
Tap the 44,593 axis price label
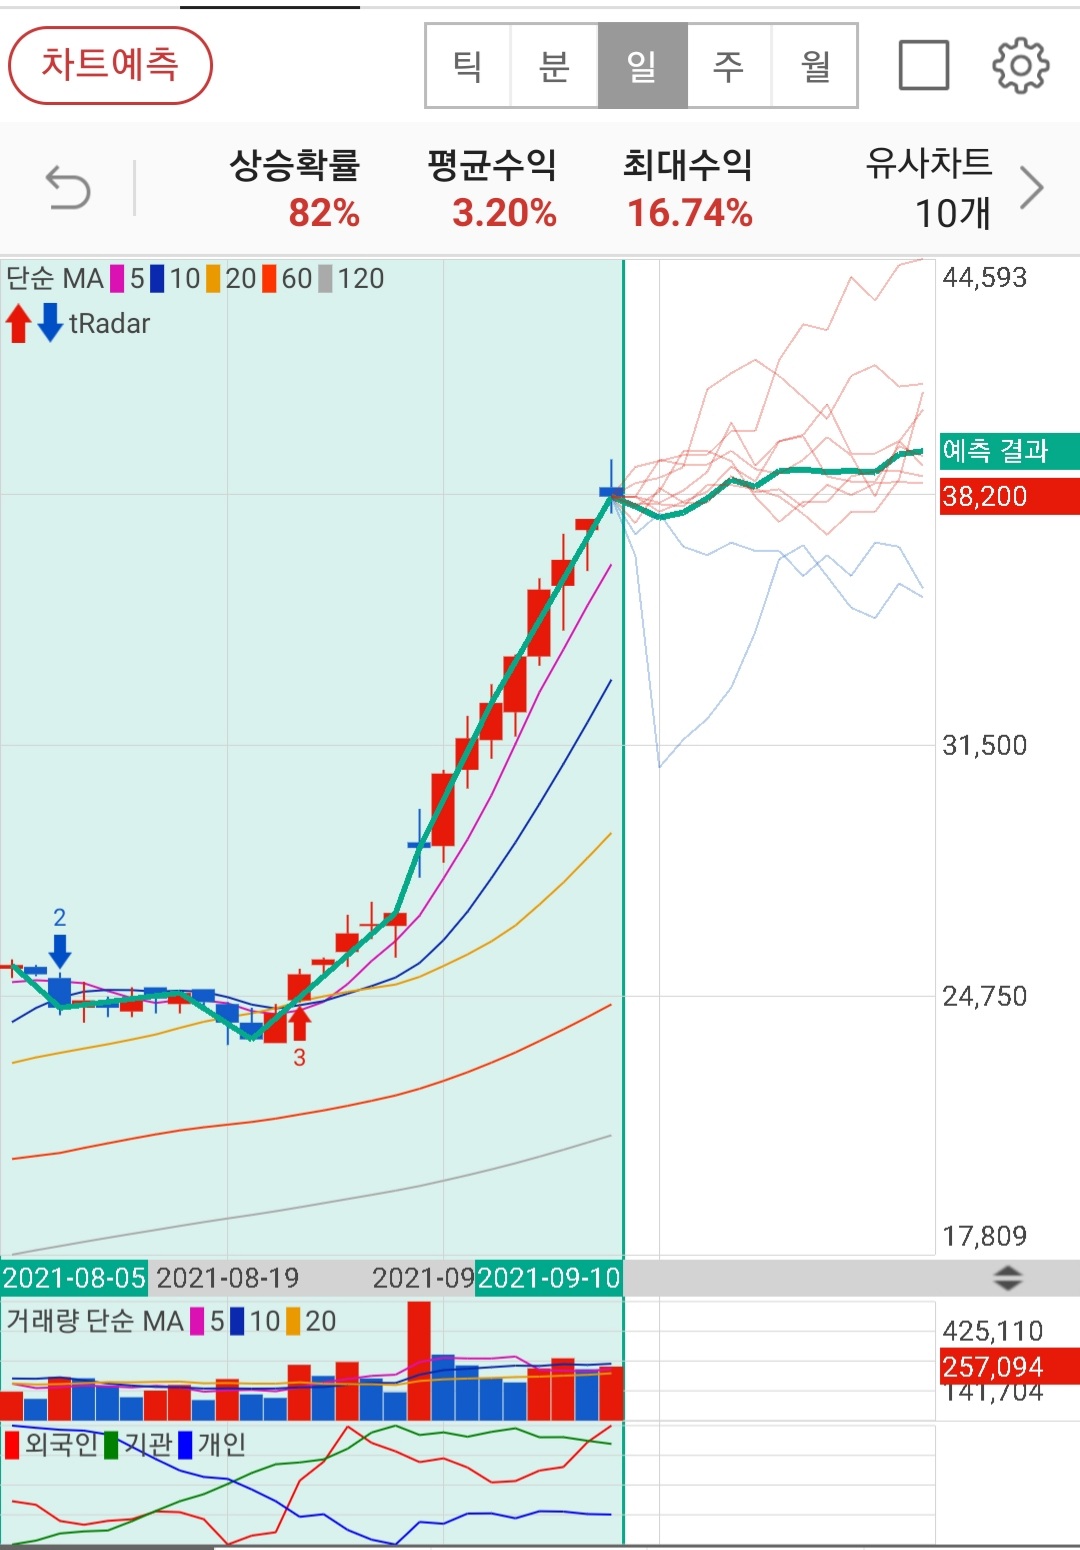(985, 277)
